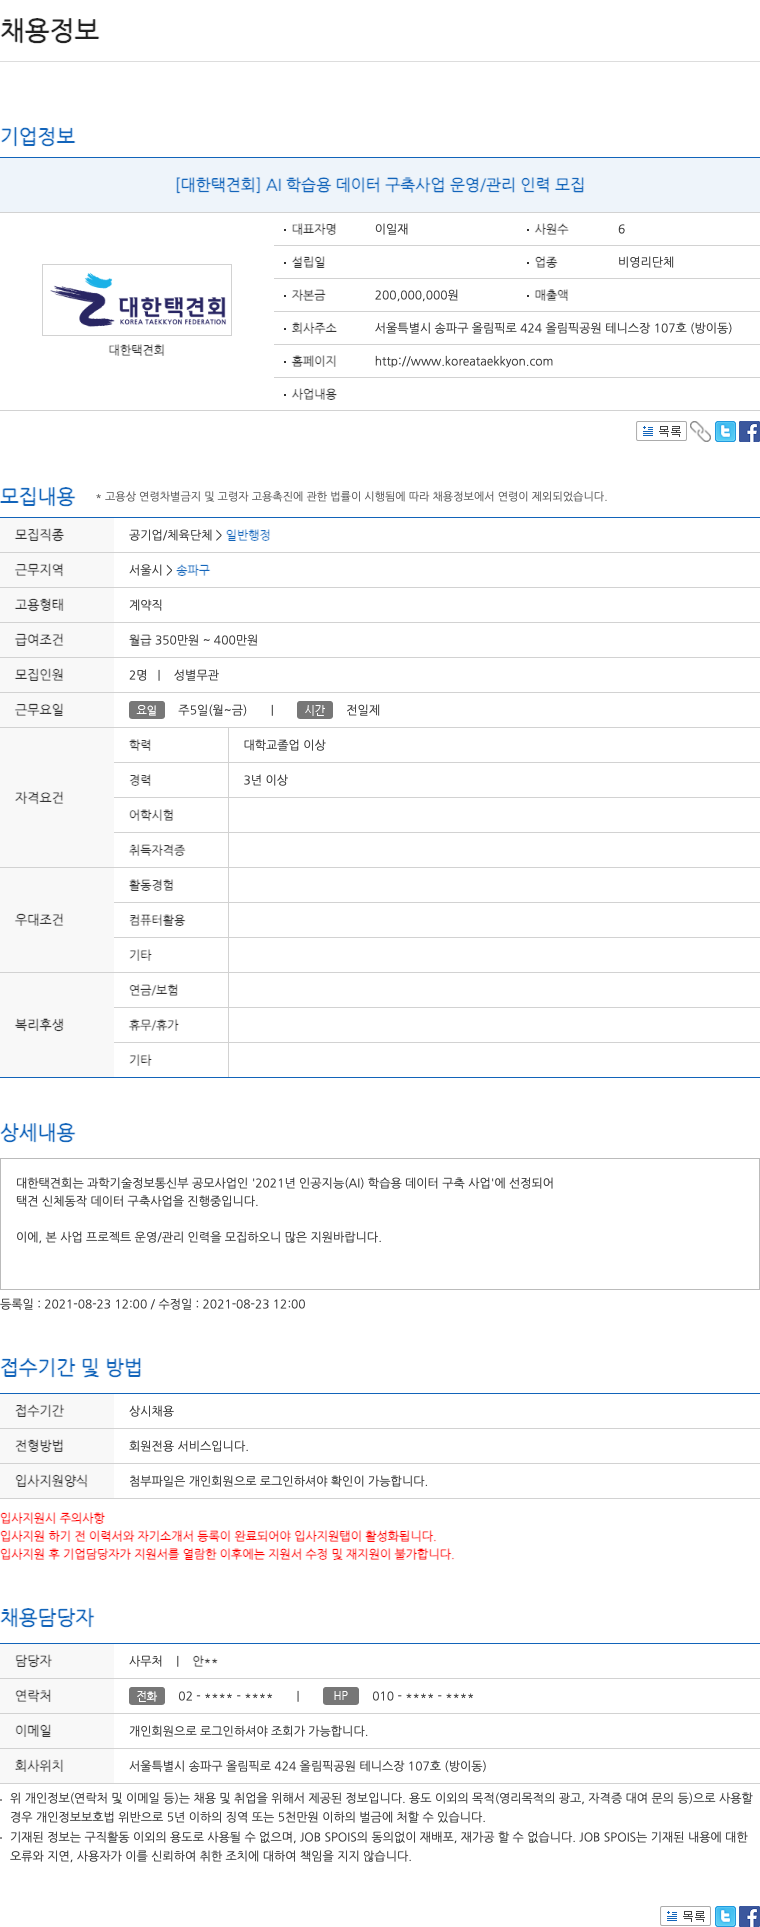Click the experience requirement '3년 이상'
Screen dimensions: 760x1927
tap(266, 780)
